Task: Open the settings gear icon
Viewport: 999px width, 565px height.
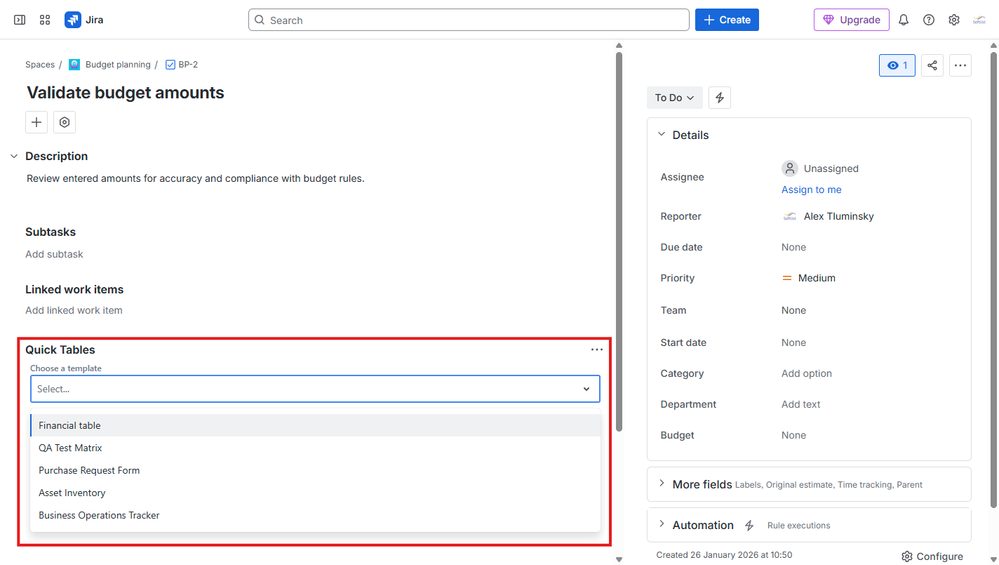Action: [x=954, y=20]
